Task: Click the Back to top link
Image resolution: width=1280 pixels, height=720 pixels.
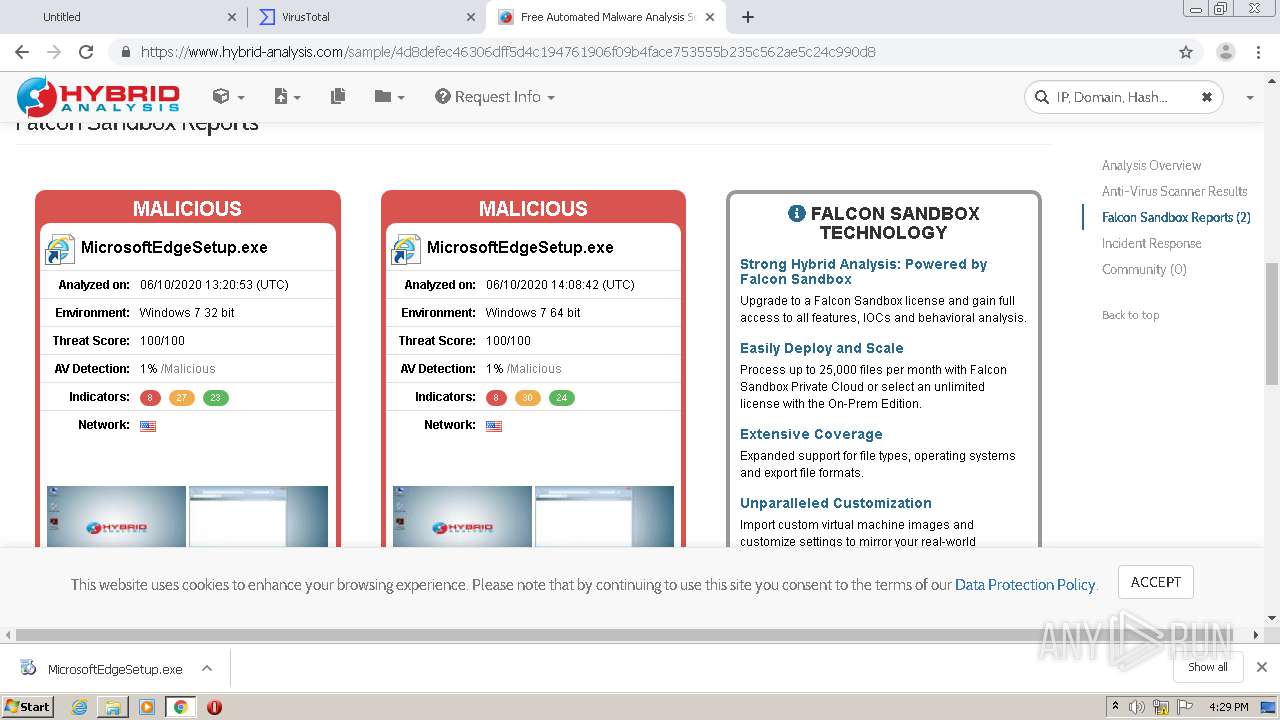Action: pyautogui.click(x=1130, y=315)
